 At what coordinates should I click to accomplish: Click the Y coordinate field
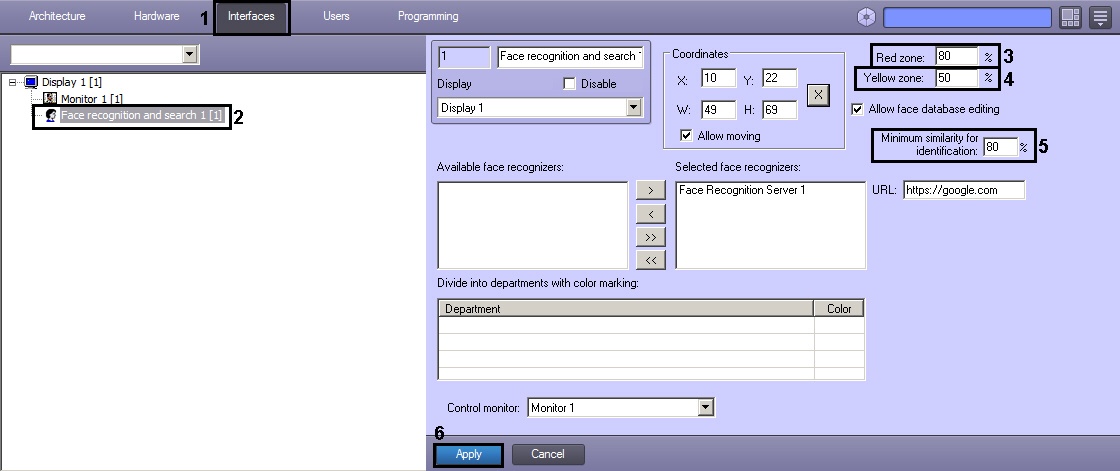click(x=779, y=79)
